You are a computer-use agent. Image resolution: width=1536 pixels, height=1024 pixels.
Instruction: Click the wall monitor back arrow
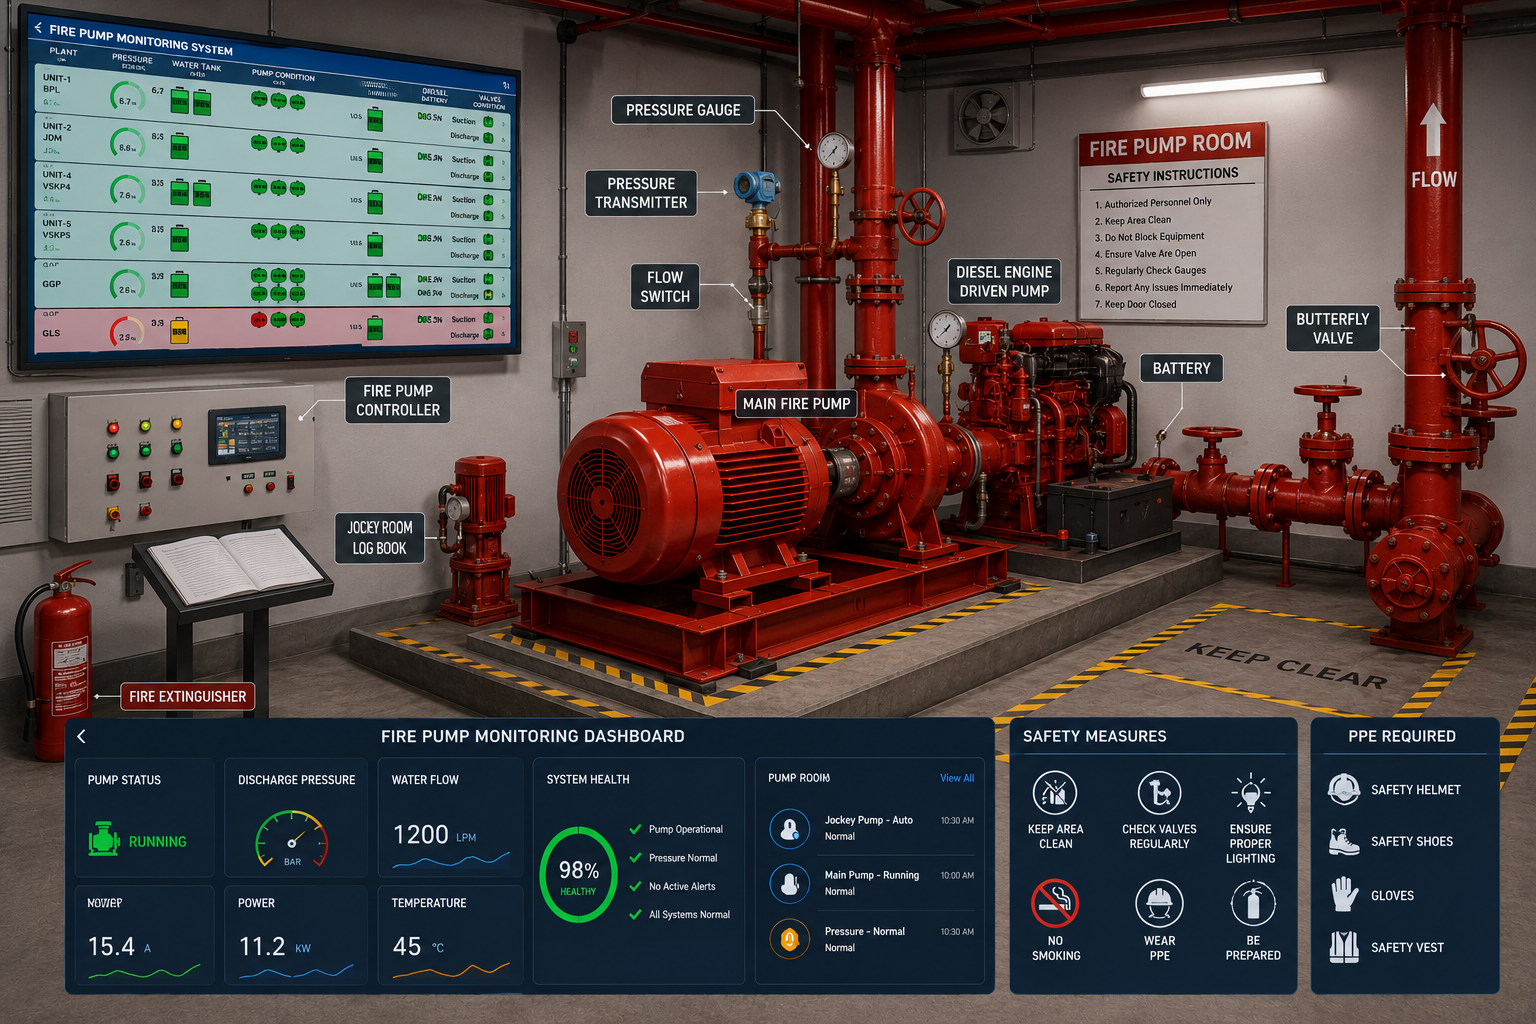click(x=38, y=28)
